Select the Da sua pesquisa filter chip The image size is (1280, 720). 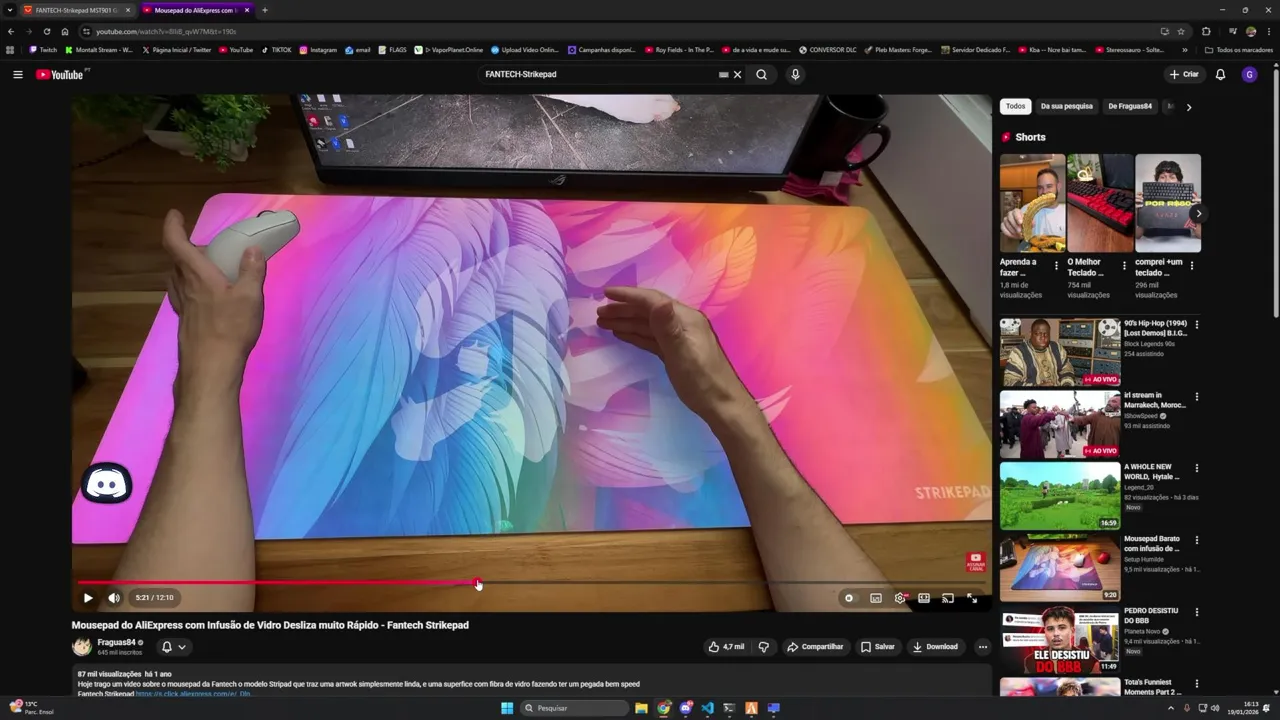[x=1066, y=106]
